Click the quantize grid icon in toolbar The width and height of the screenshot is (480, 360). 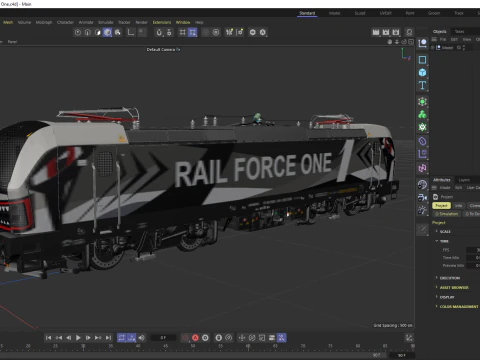click(x=182, y=32)
